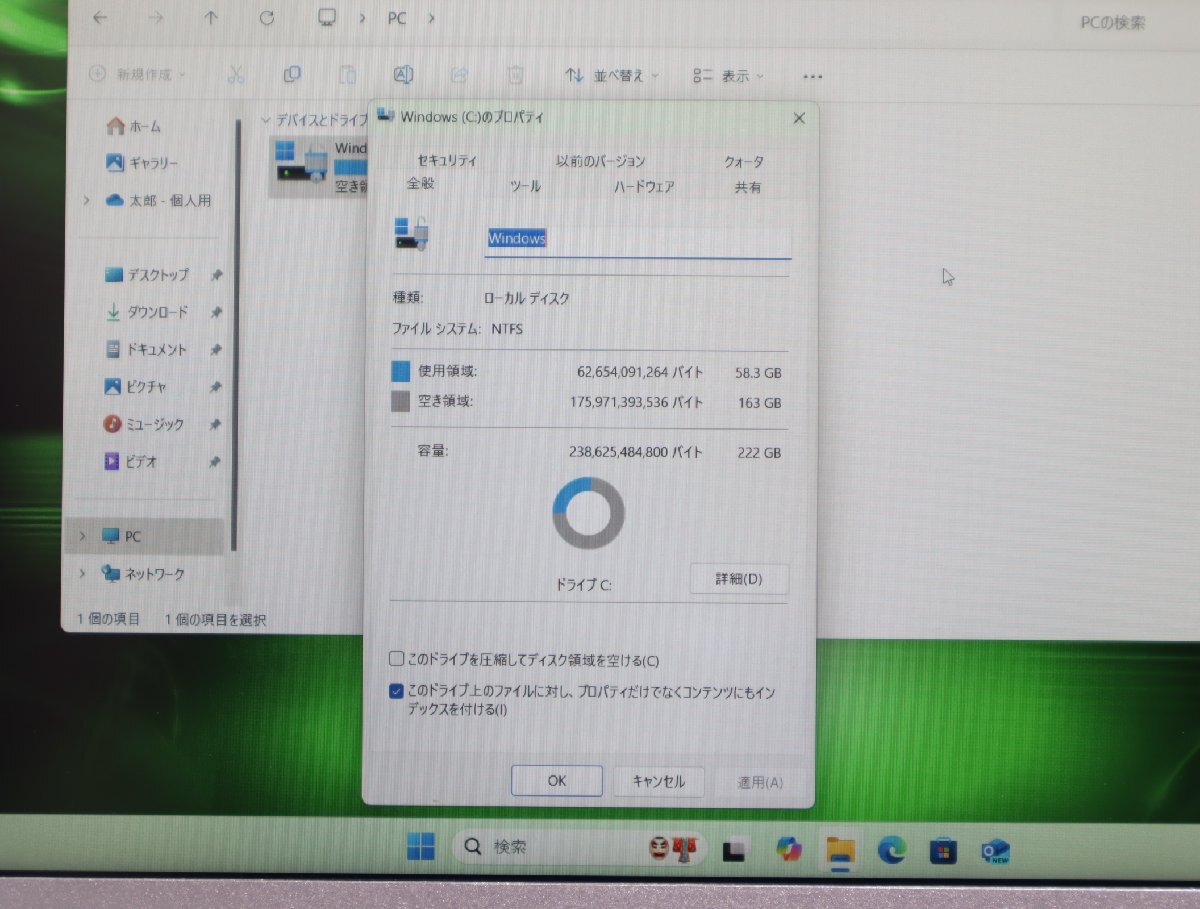Click the chevron after PC in address bar

point(431,18)
